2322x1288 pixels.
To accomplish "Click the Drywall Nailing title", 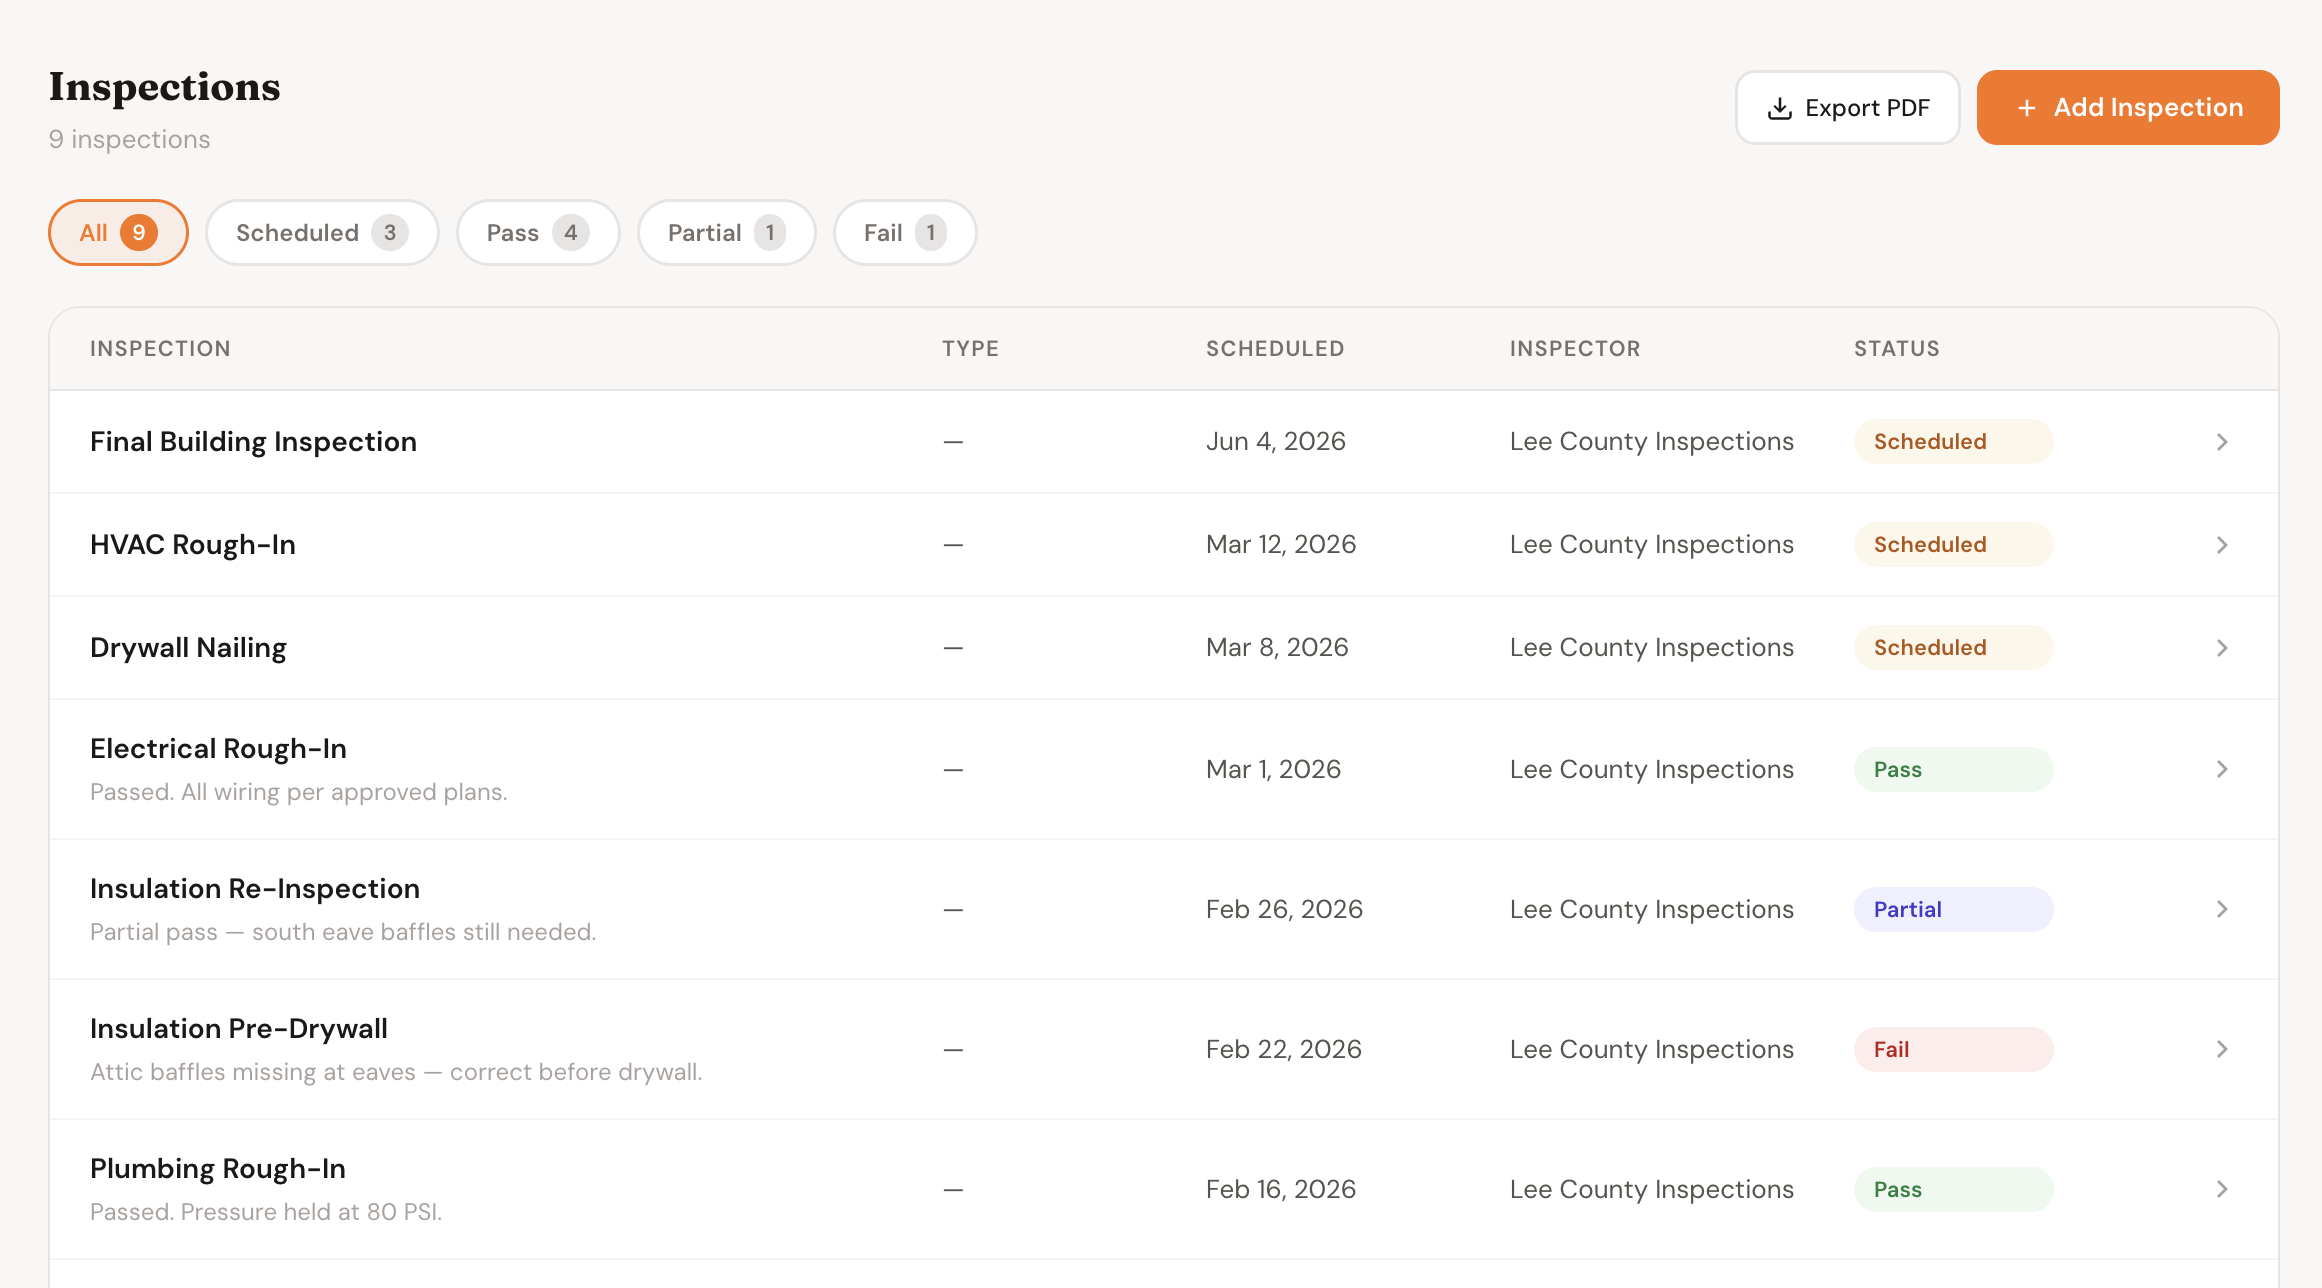I will click(x=188, y=648).
